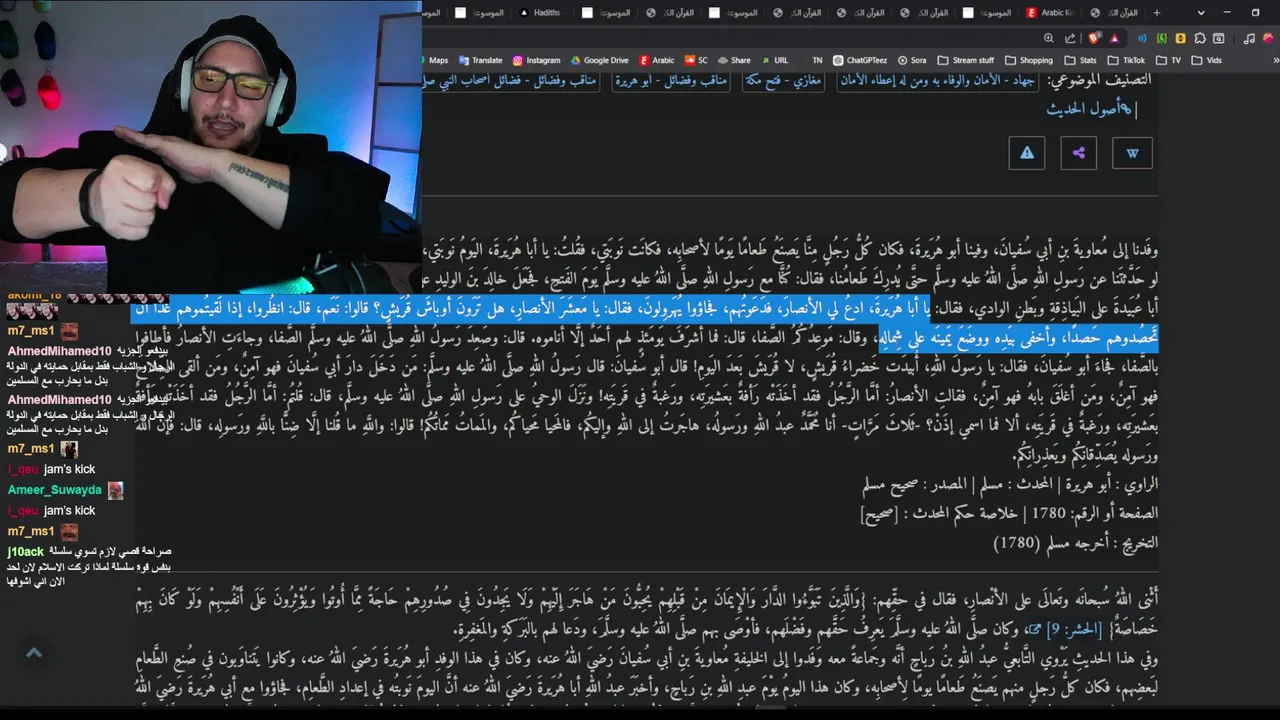Switch to the Arabic Ke browser tab

pos(1049,13)
